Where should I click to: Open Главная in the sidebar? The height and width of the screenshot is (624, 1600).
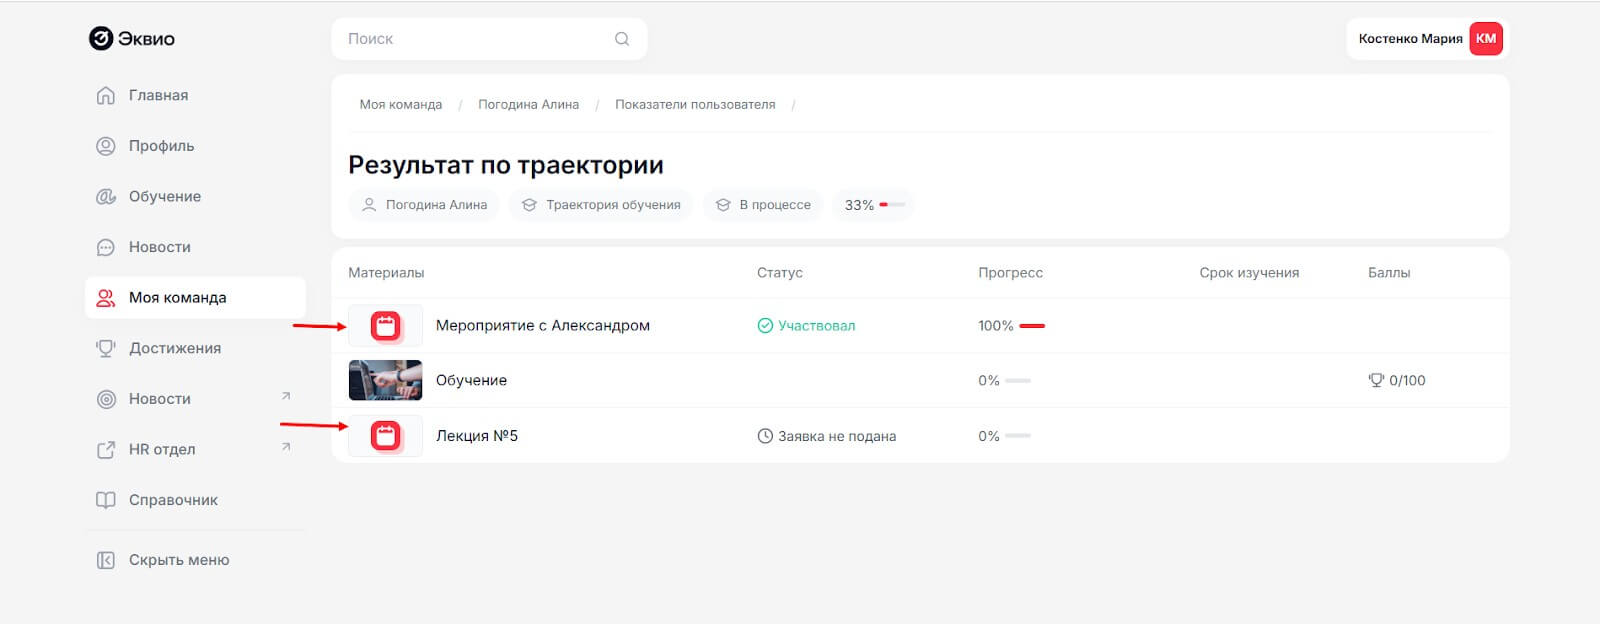point(195,95)
